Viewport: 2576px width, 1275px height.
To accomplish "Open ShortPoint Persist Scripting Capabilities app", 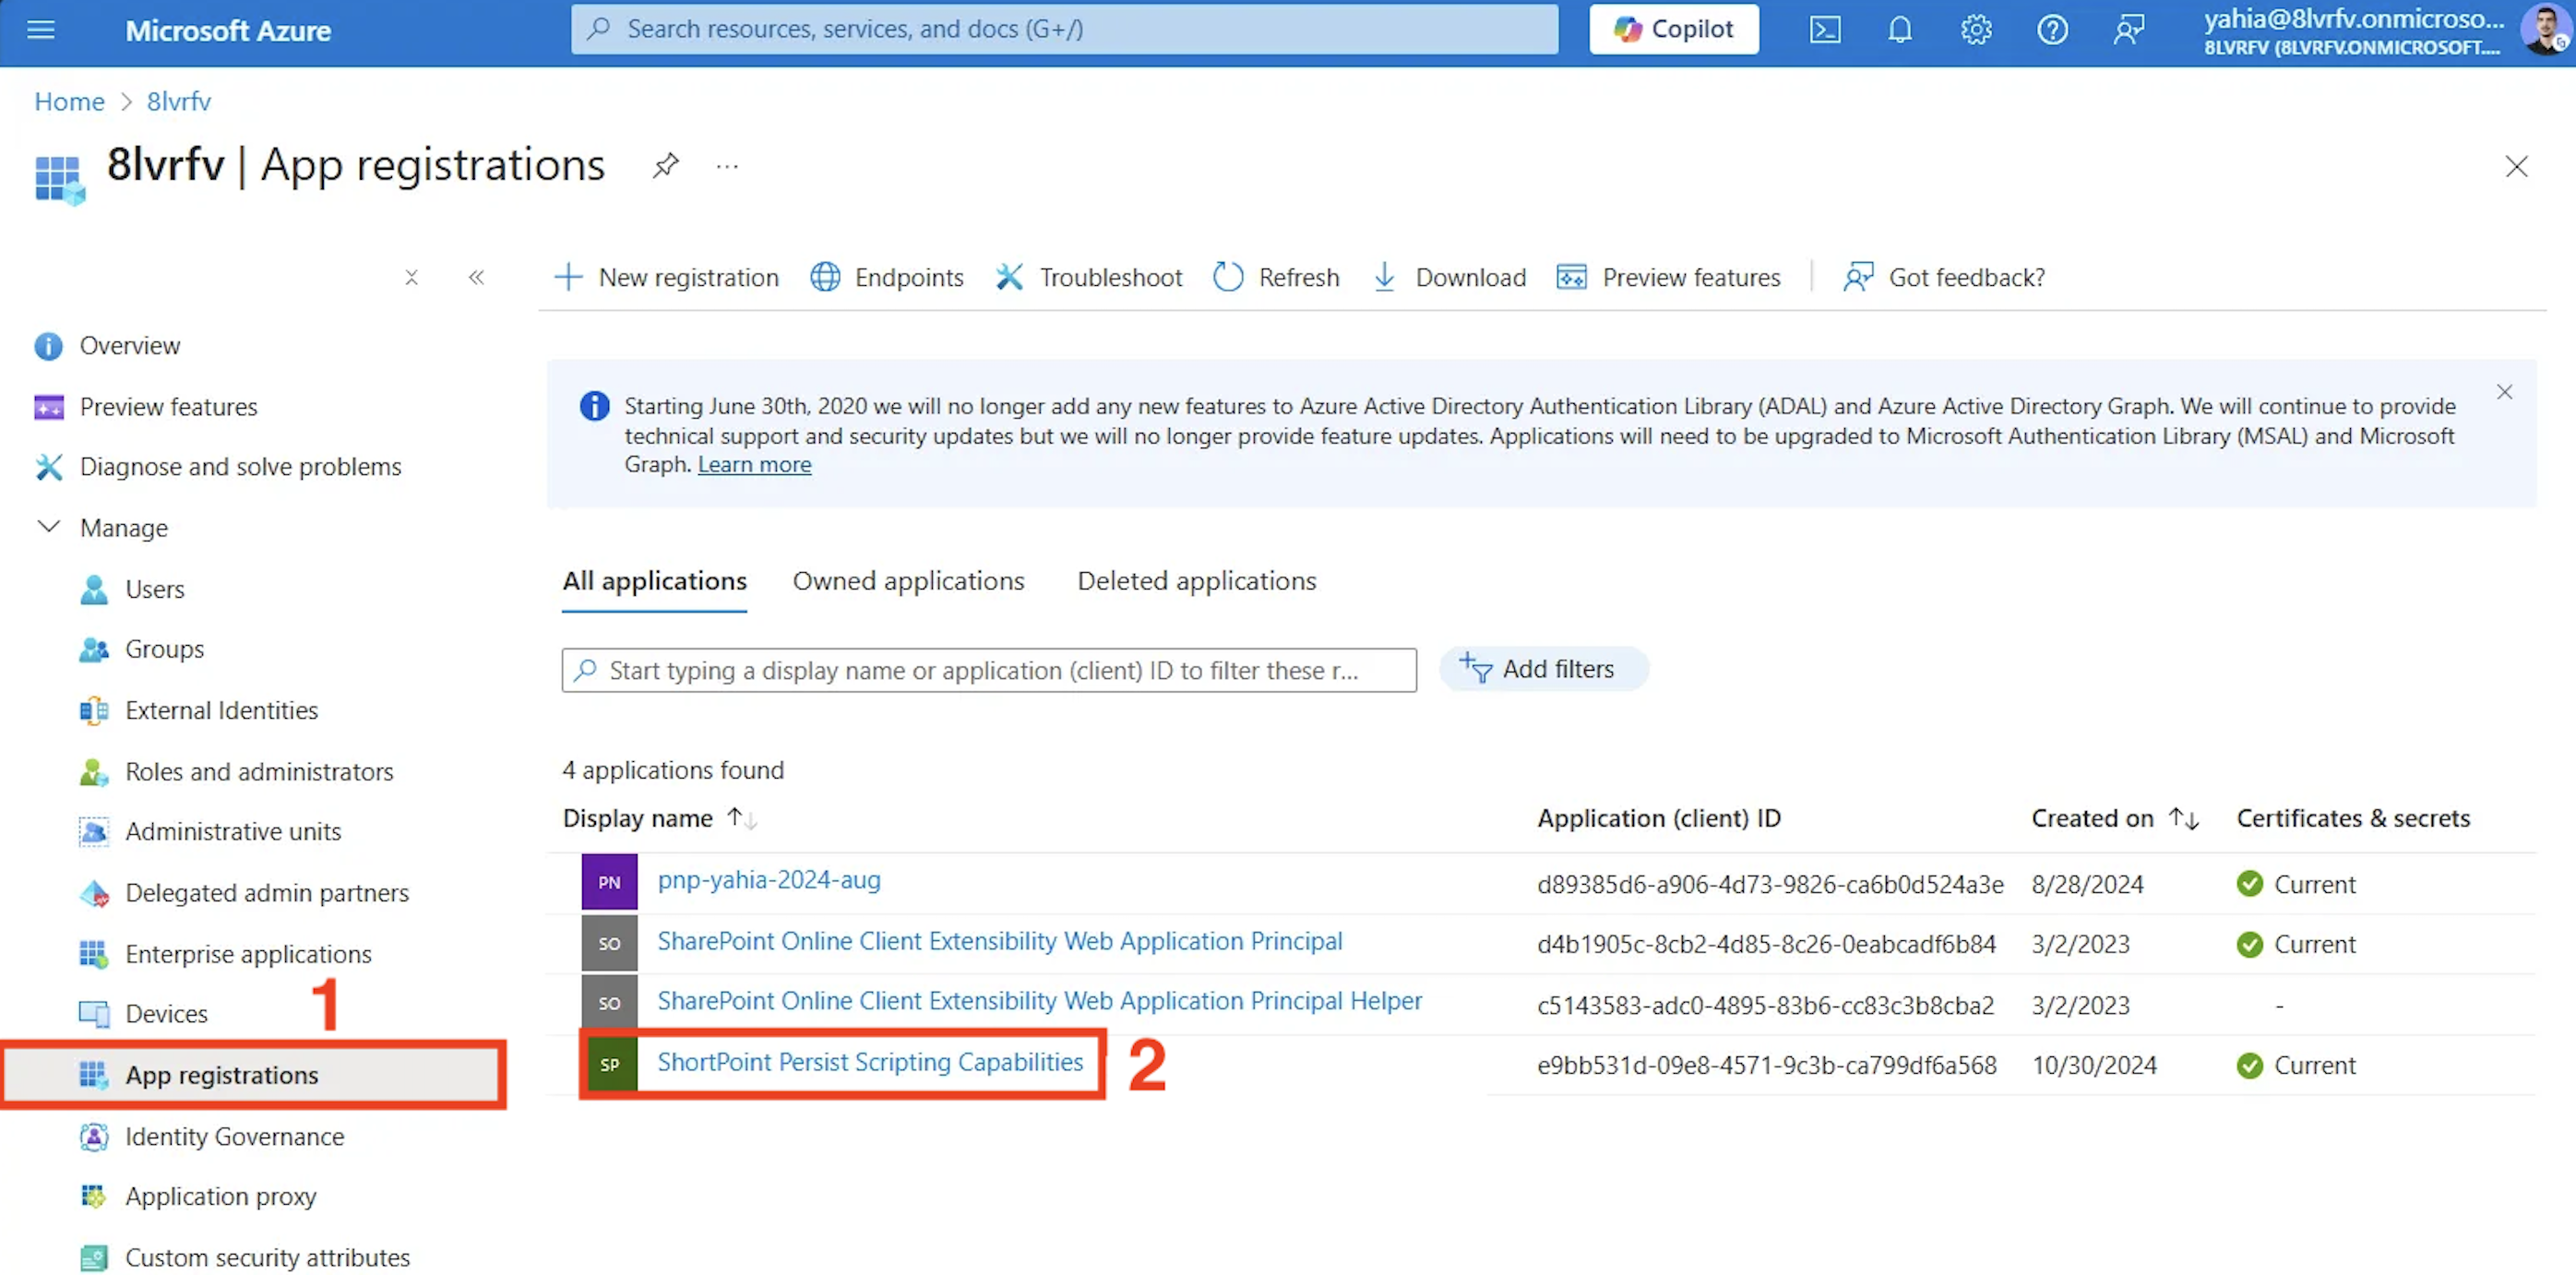I will [x=869, y=1062].
